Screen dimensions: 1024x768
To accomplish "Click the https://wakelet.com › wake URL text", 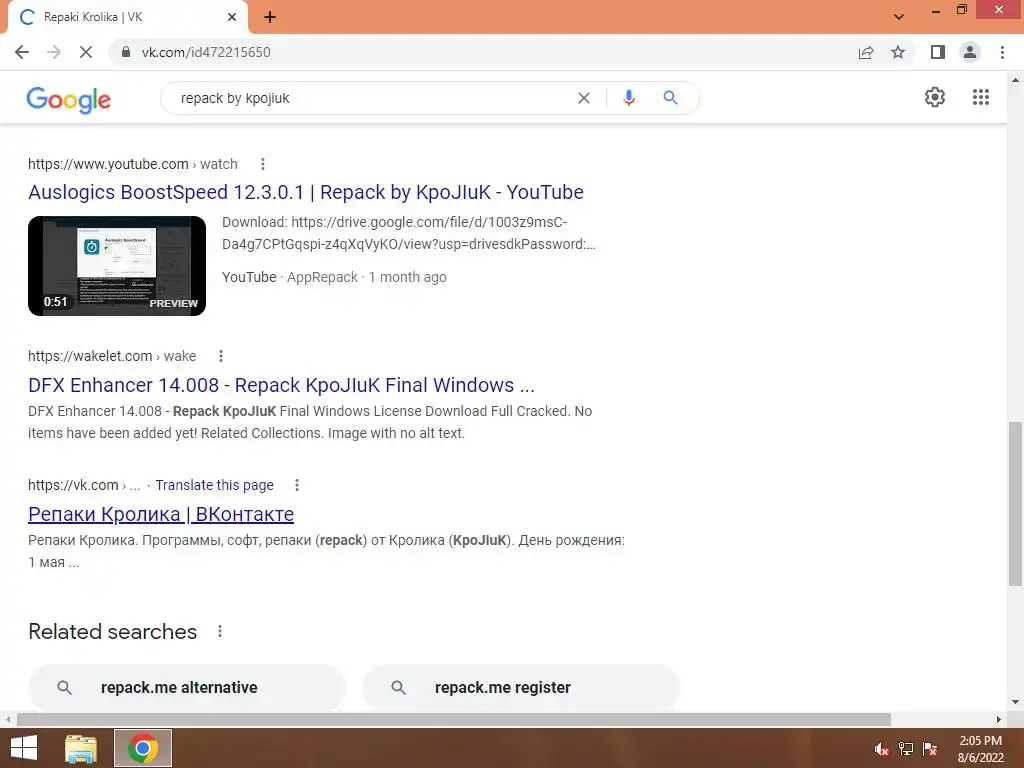I will click(x=112, y=356).
